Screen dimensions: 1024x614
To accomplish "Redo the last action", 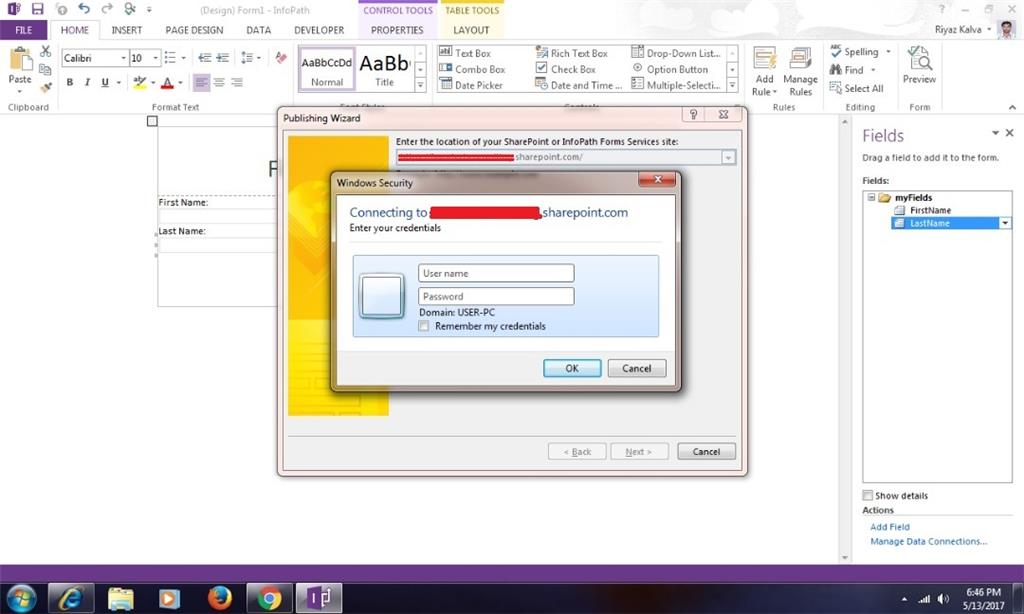I will [x=106, y=8].
